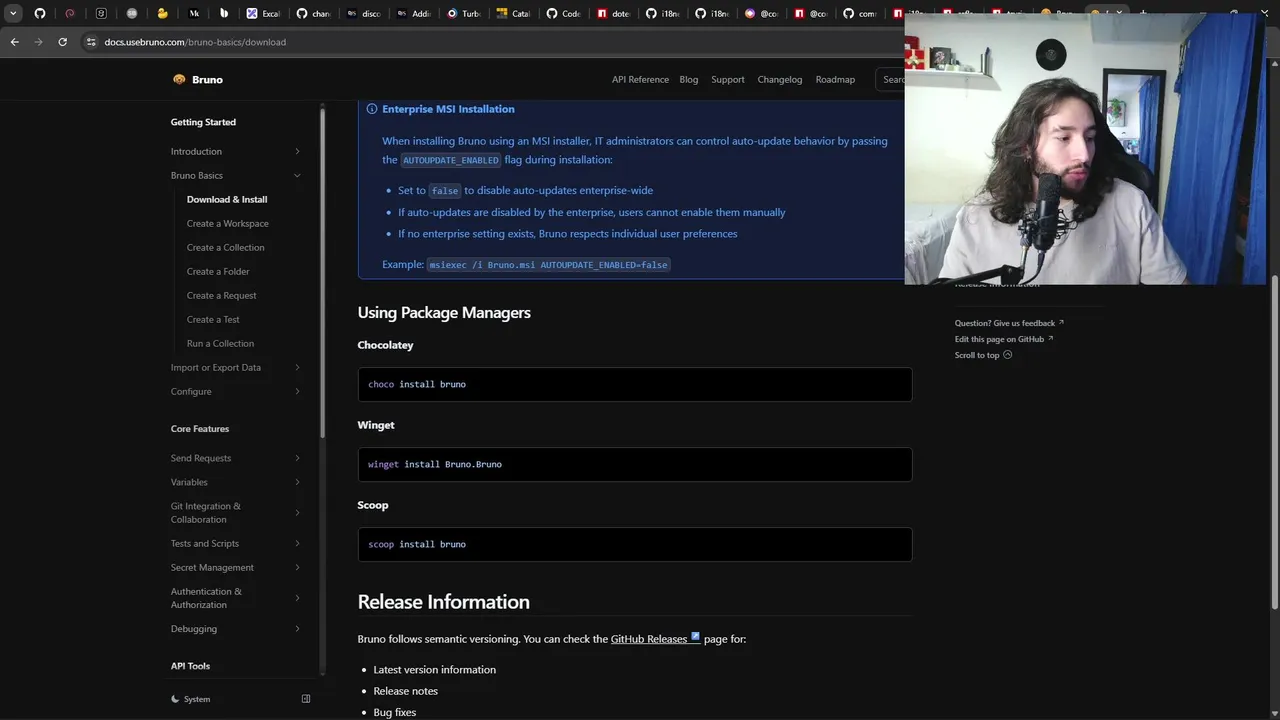Viewport: 1280px width, 720px height.
Task: Reload the page with the refresh icon
Action: 62,42
